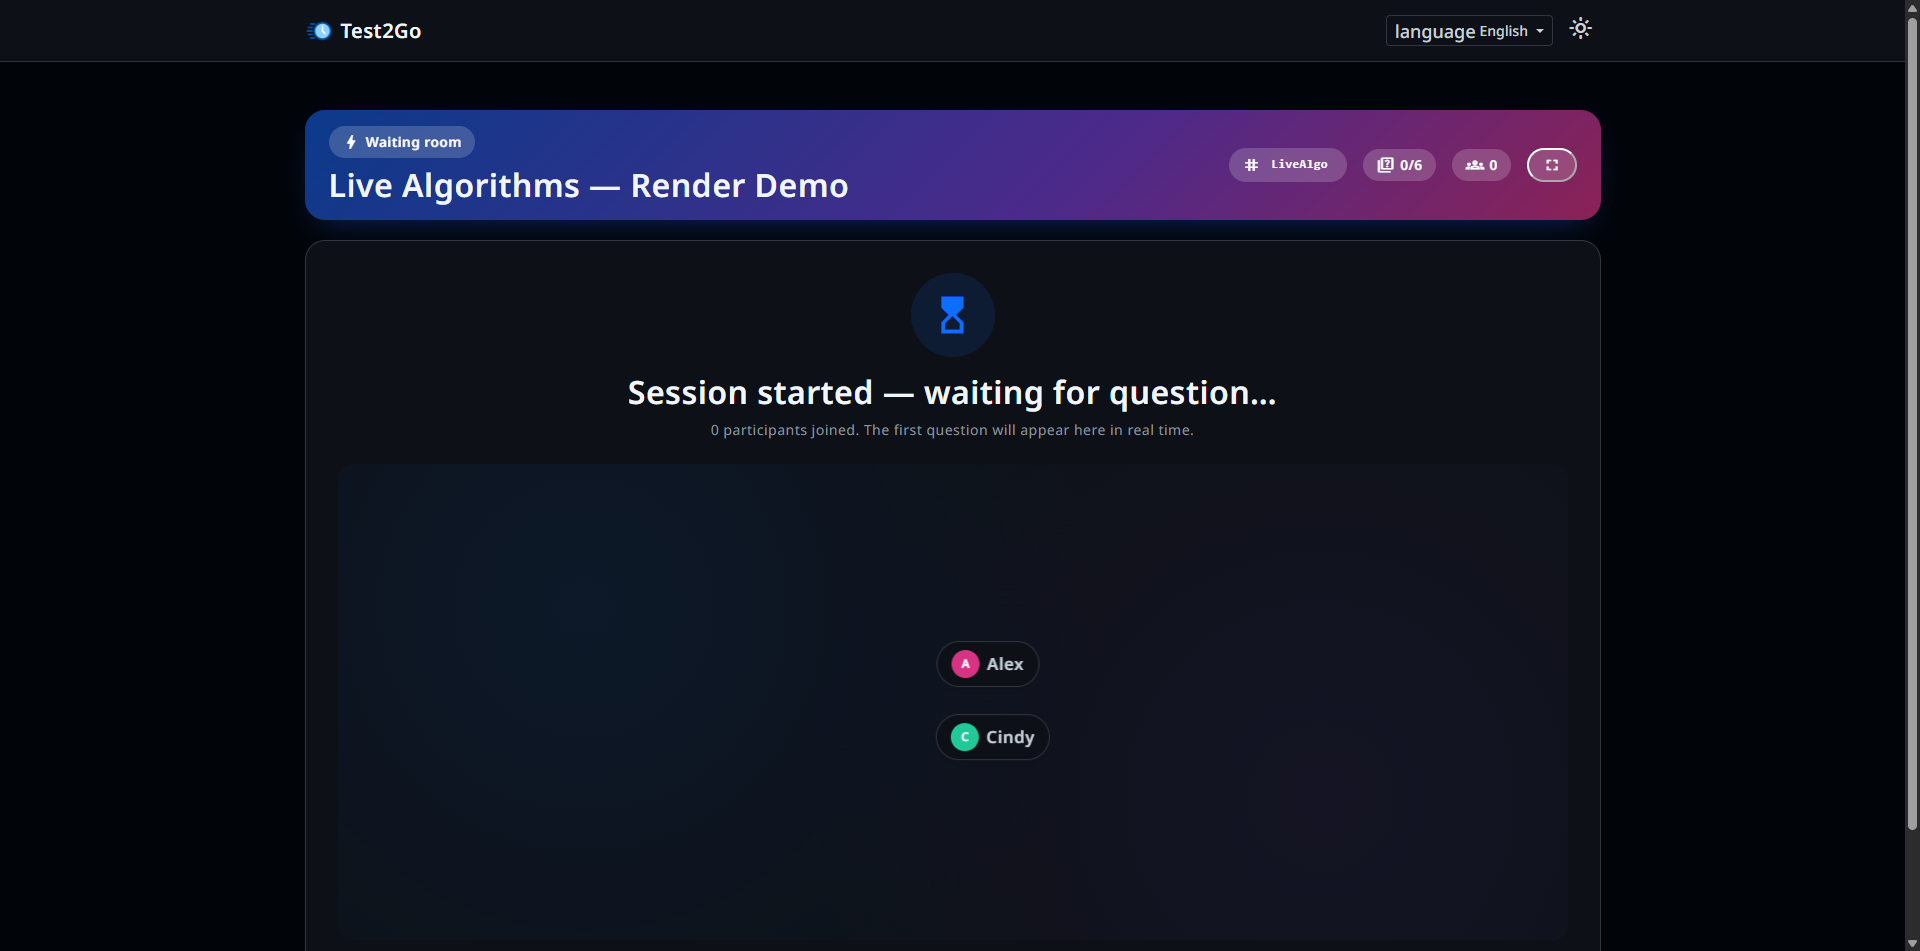This screenshot has height=951, width=1920.
Task: Toggle the light theme sun icon
Action: (1580, 29)
